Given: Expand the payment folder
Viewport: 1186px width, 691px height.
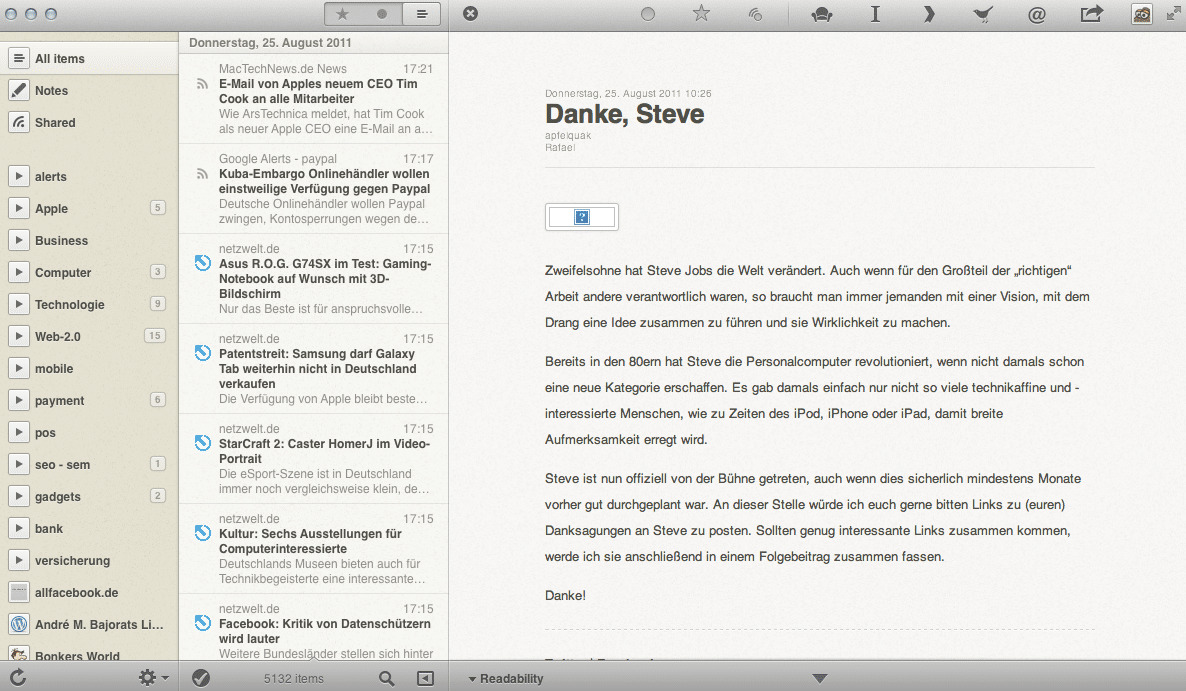Looking at the screenshot, I should pyautogui.click(x=19, y=400).
